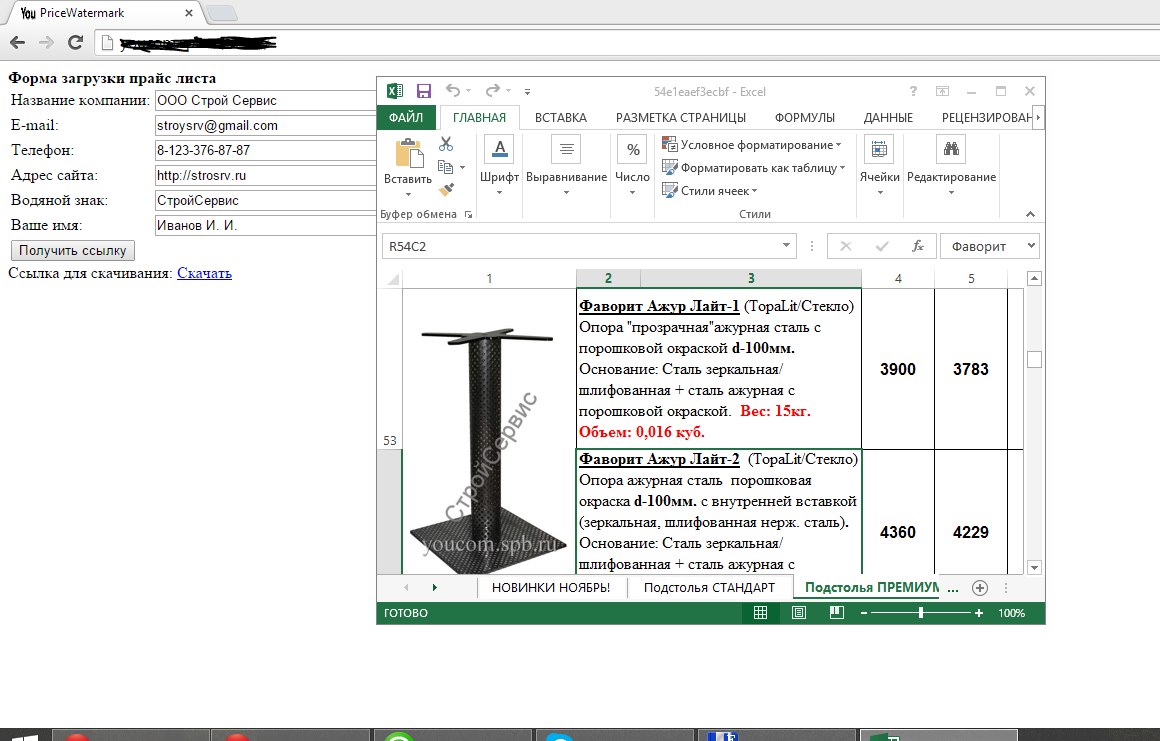This screenshot has width=1160, height=741.
Task: Zoom in with the plus button
Action: coord(979,613)
